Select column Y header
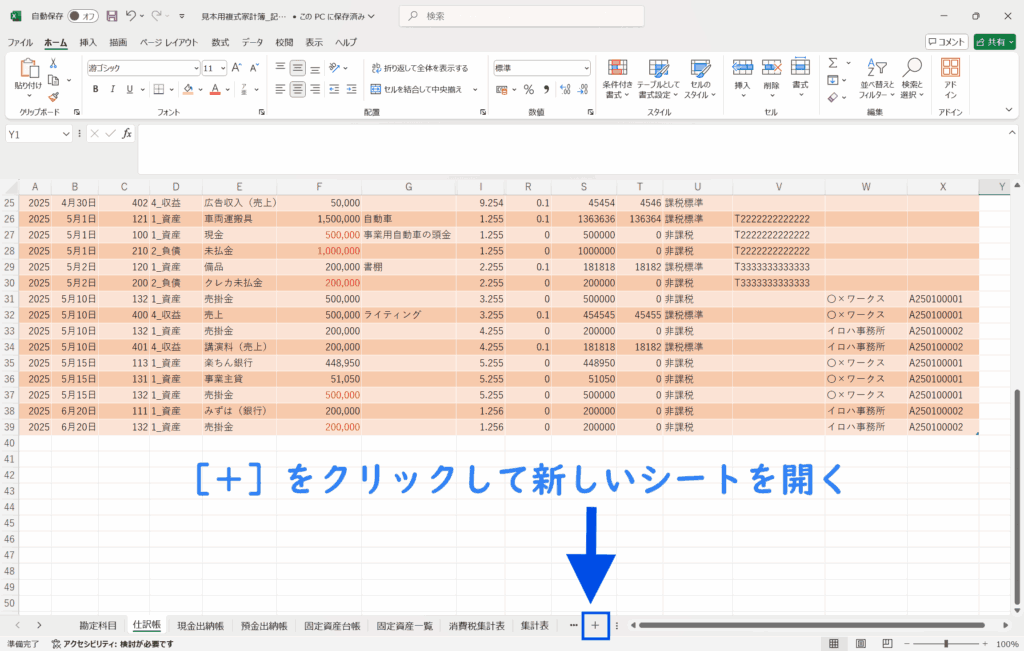The width and height of the screenshot is (1024, 651). [x=1002, y=187]
